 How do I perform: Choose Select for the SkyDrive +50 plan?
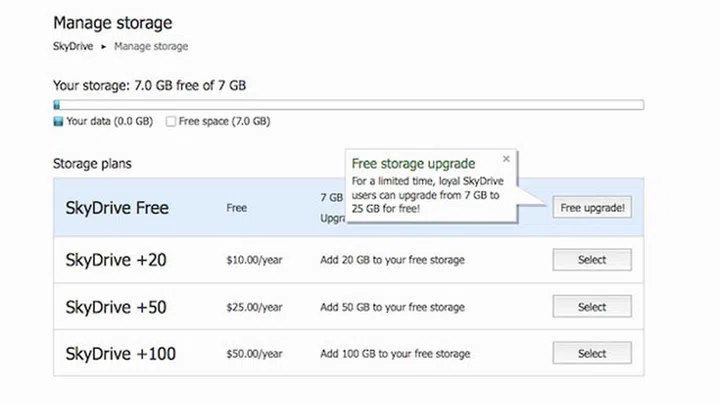point(591,307)
